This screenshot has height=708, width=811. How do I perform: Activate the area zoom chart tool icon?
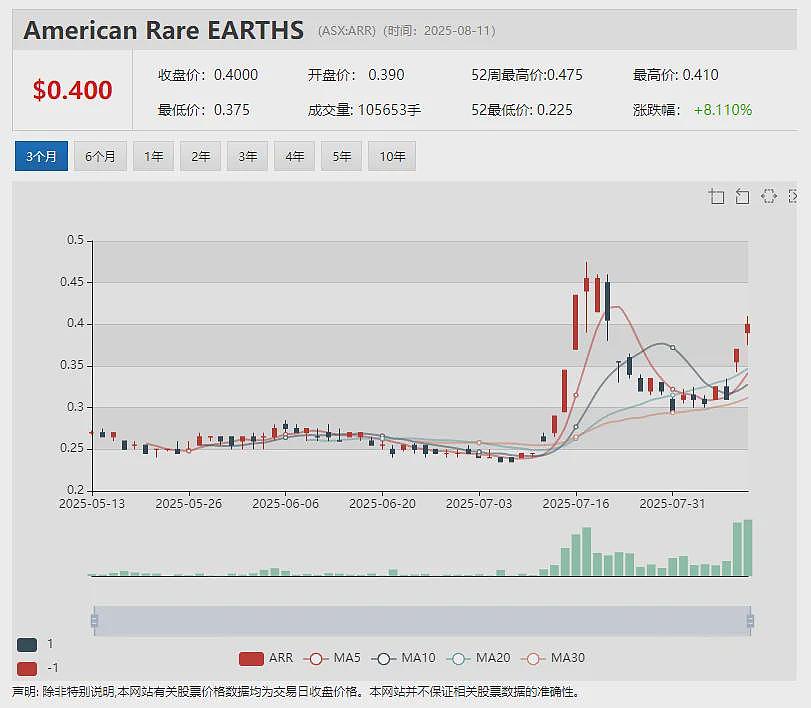point(716,197)
